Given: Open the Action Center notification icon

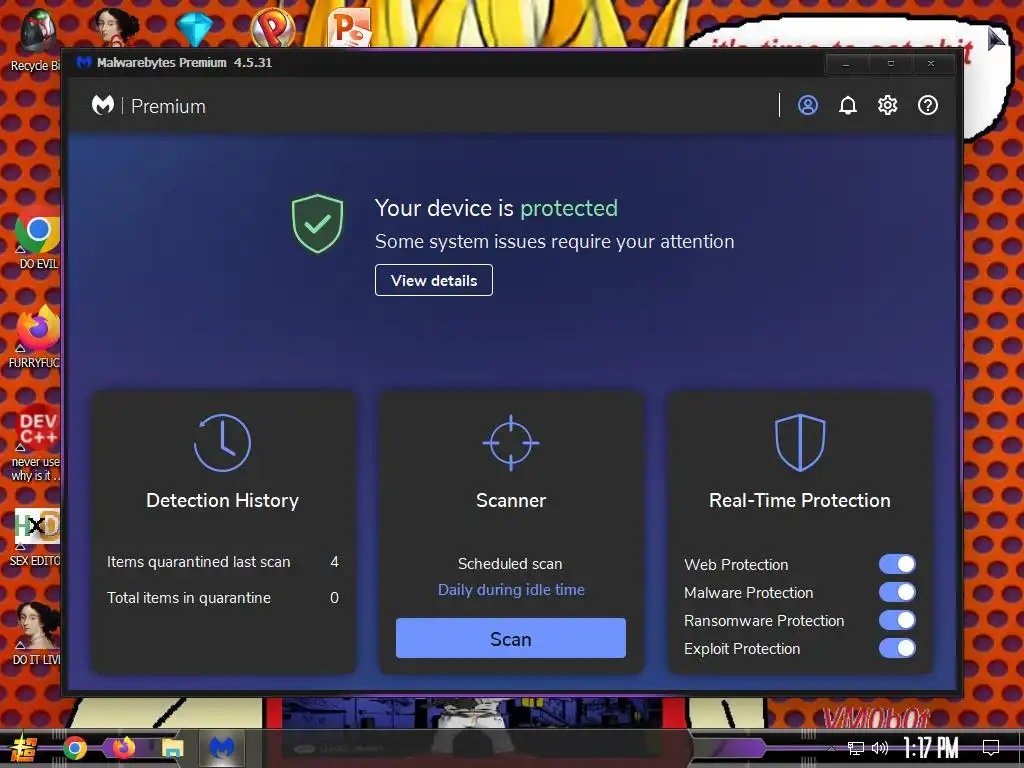Looking at the screenshot, I should point(991,748).
